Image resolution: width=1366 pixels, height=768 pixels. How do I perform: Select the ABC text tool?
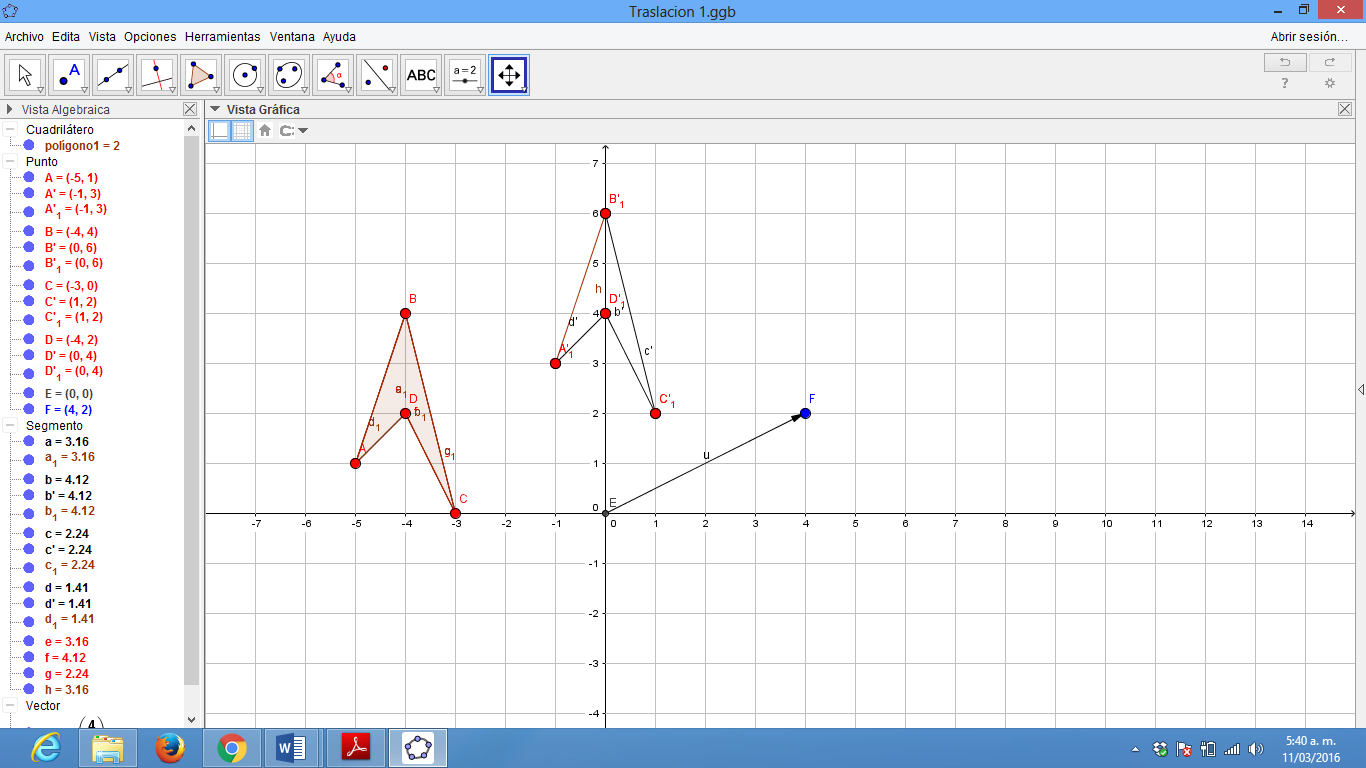coord(421,75)
